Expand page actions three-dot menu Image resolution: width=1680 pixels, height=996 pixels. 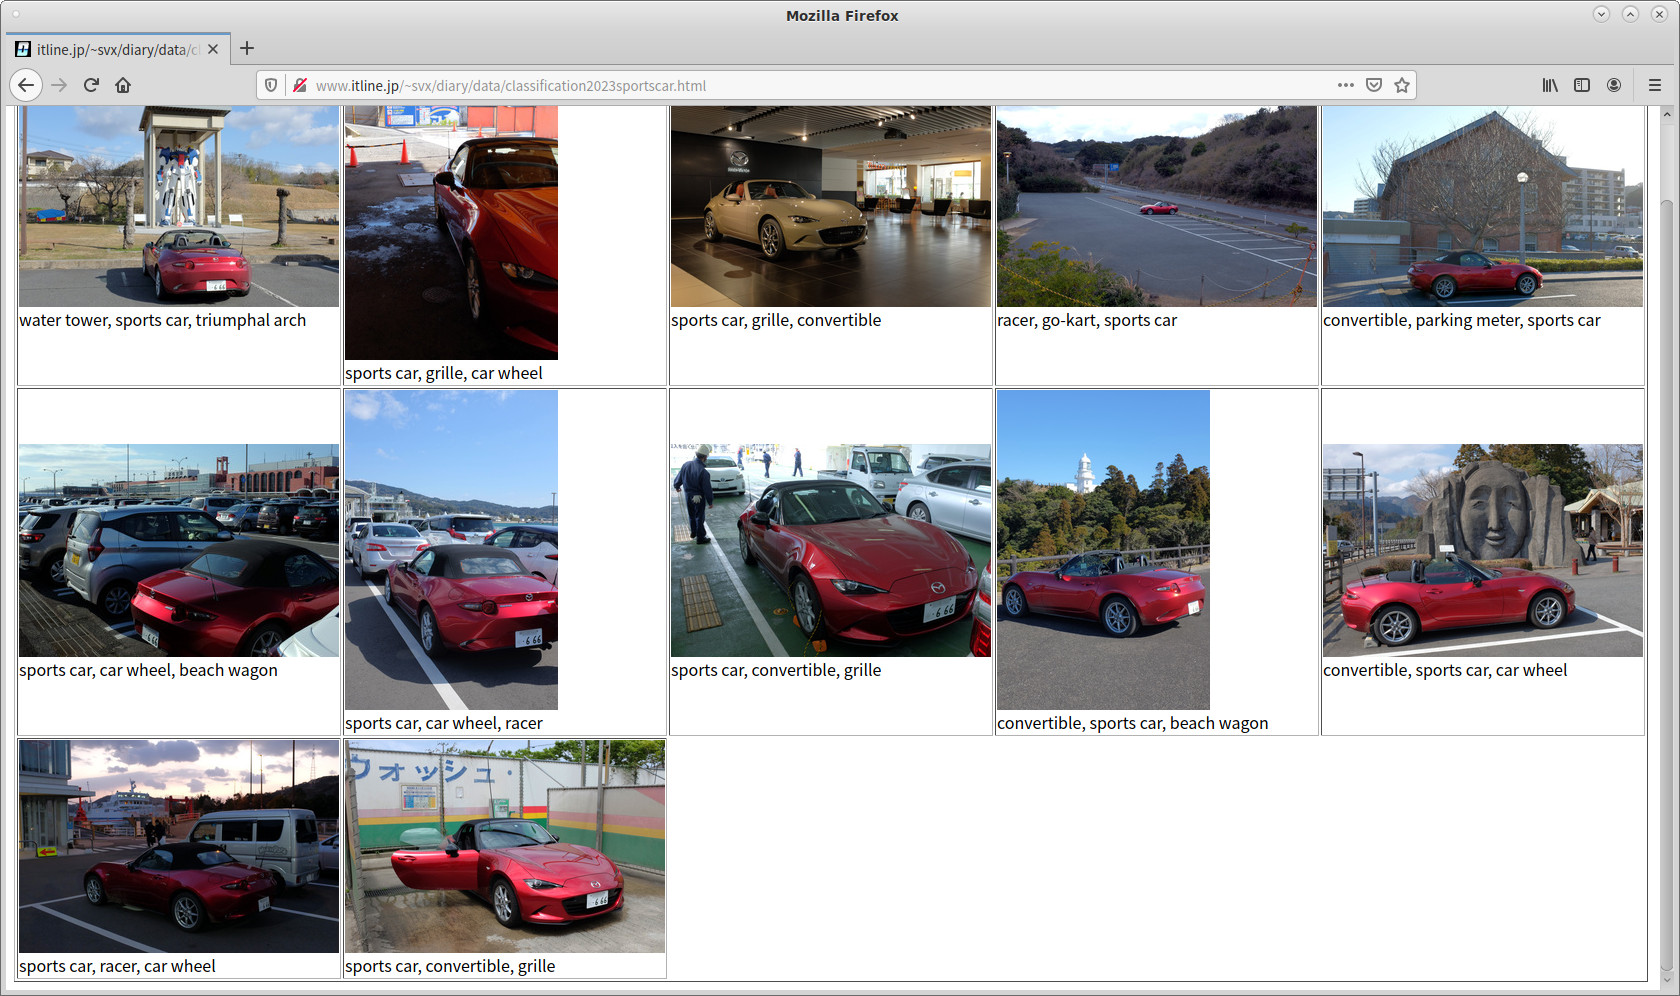[x=1346, y=85]
